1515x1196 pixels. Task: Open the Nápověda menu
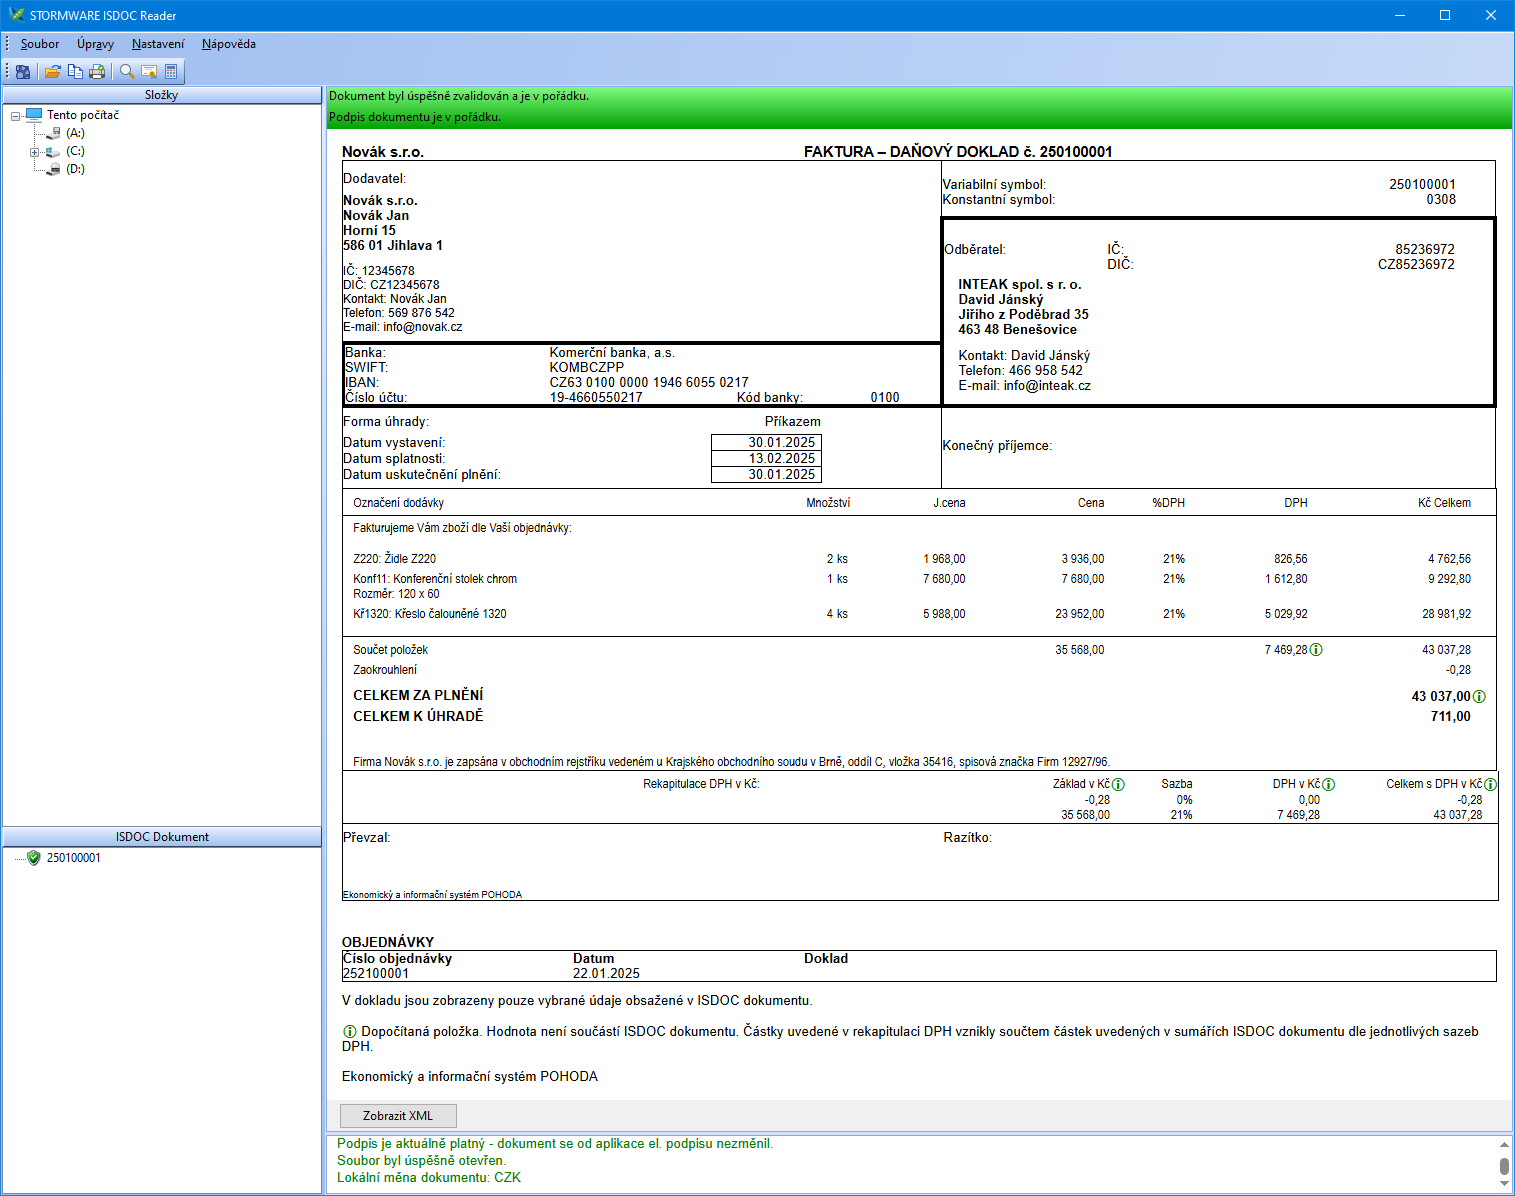[228, 44]
